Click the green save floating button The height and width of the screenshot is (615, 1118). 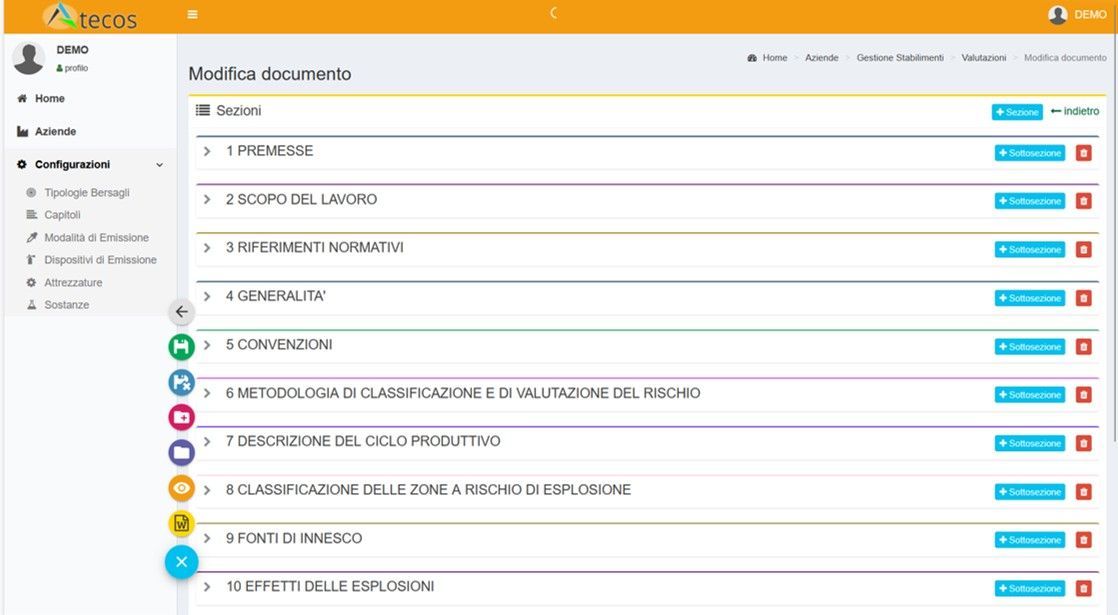click(x=181, y=347)
